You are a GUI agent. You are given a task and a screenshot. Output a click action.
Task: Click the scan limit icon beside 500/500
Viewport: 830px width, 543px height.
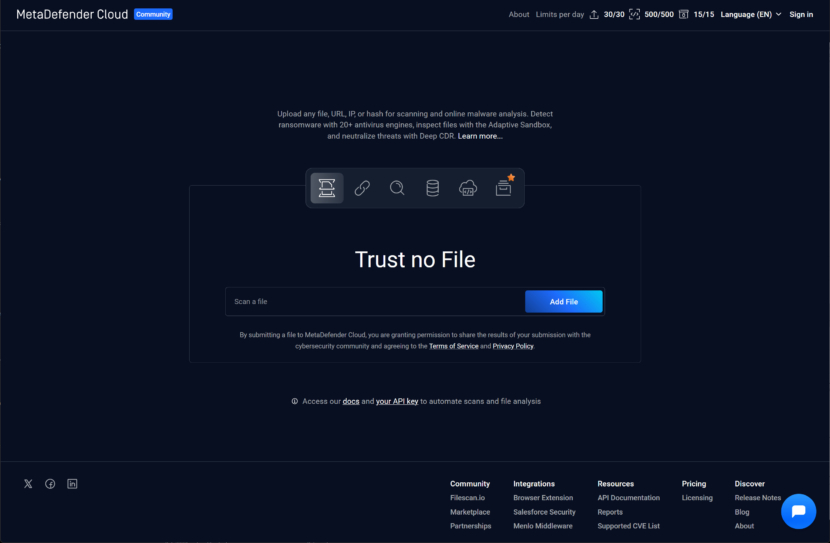point(634,14)
